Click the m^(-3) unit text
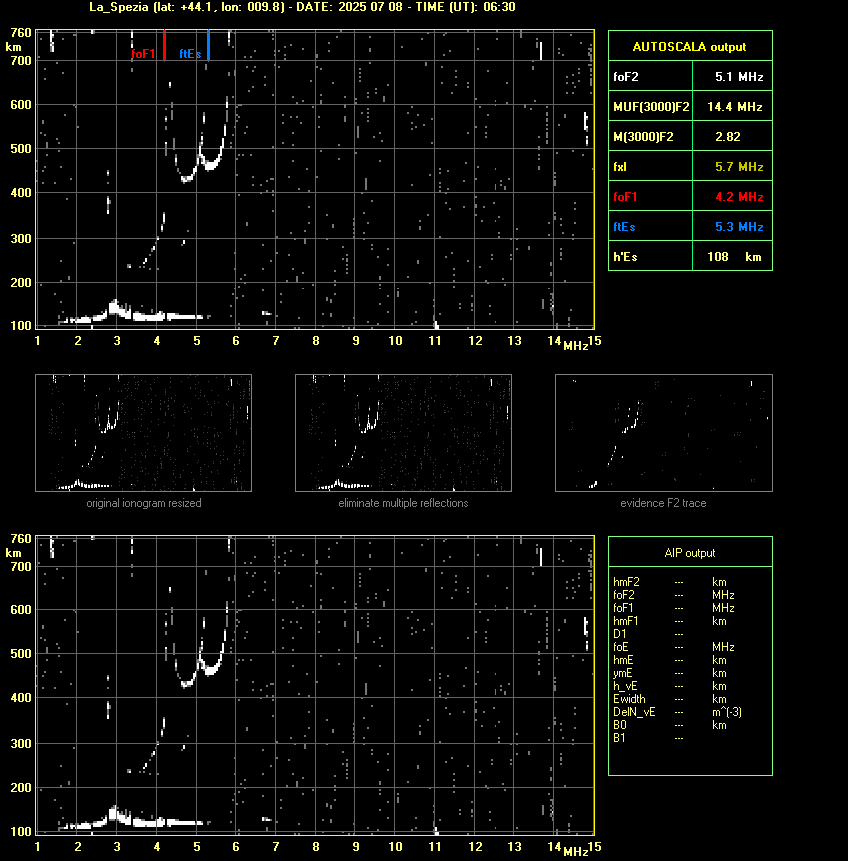The height and width of the screenshot is (861, 848). [x=727, y=712]
